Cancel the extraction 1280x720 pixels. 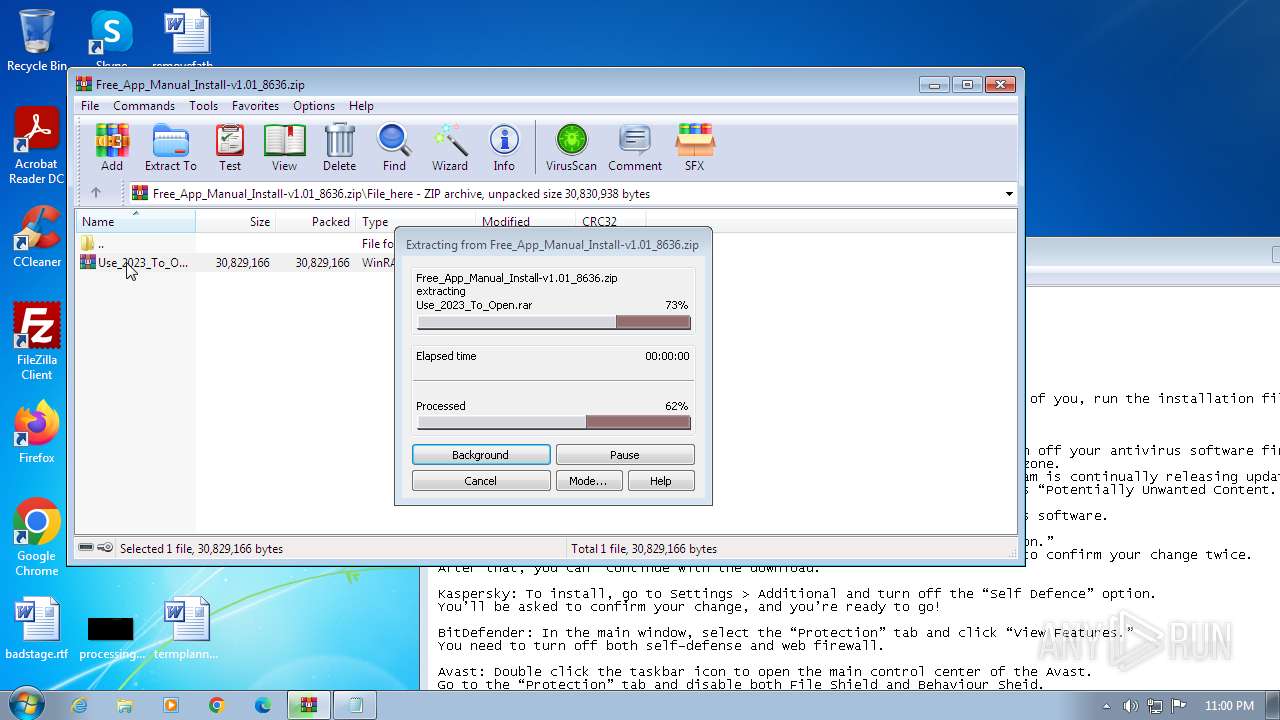click(x=481, y=481)
